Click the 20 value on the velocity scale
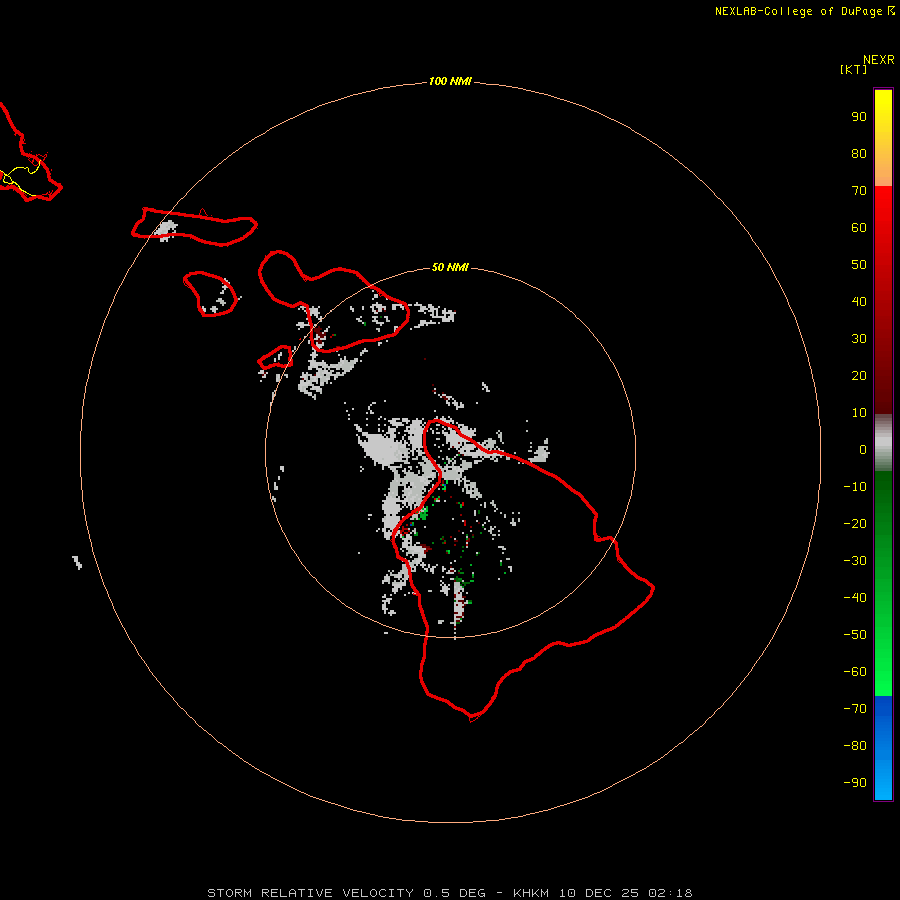 click(859, 376)
